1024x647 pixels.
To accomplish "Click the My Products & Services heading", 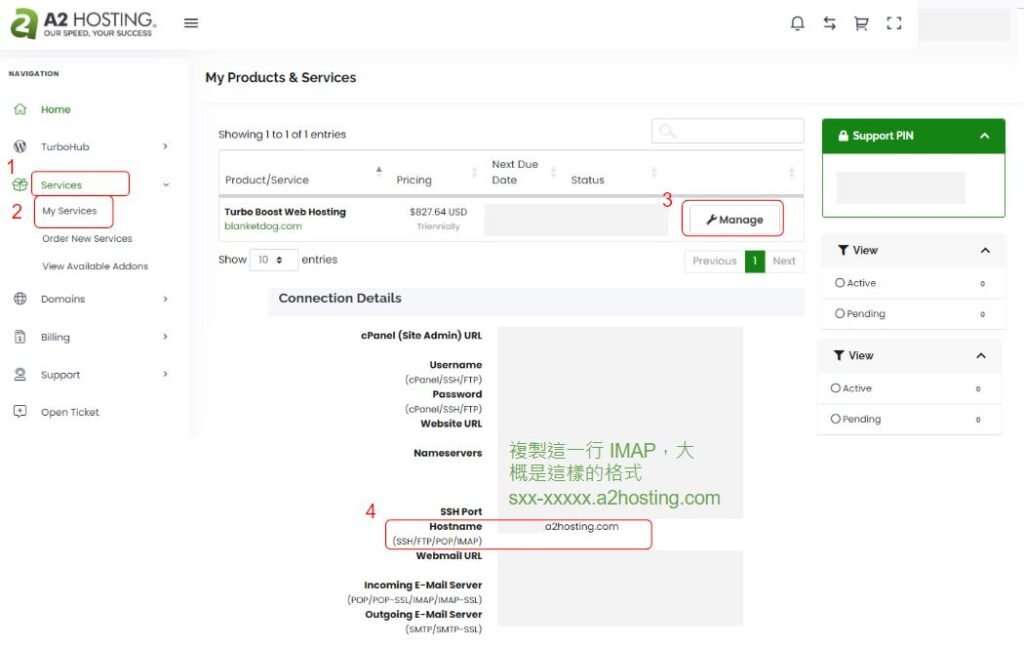I will click(x=281, y=77).
